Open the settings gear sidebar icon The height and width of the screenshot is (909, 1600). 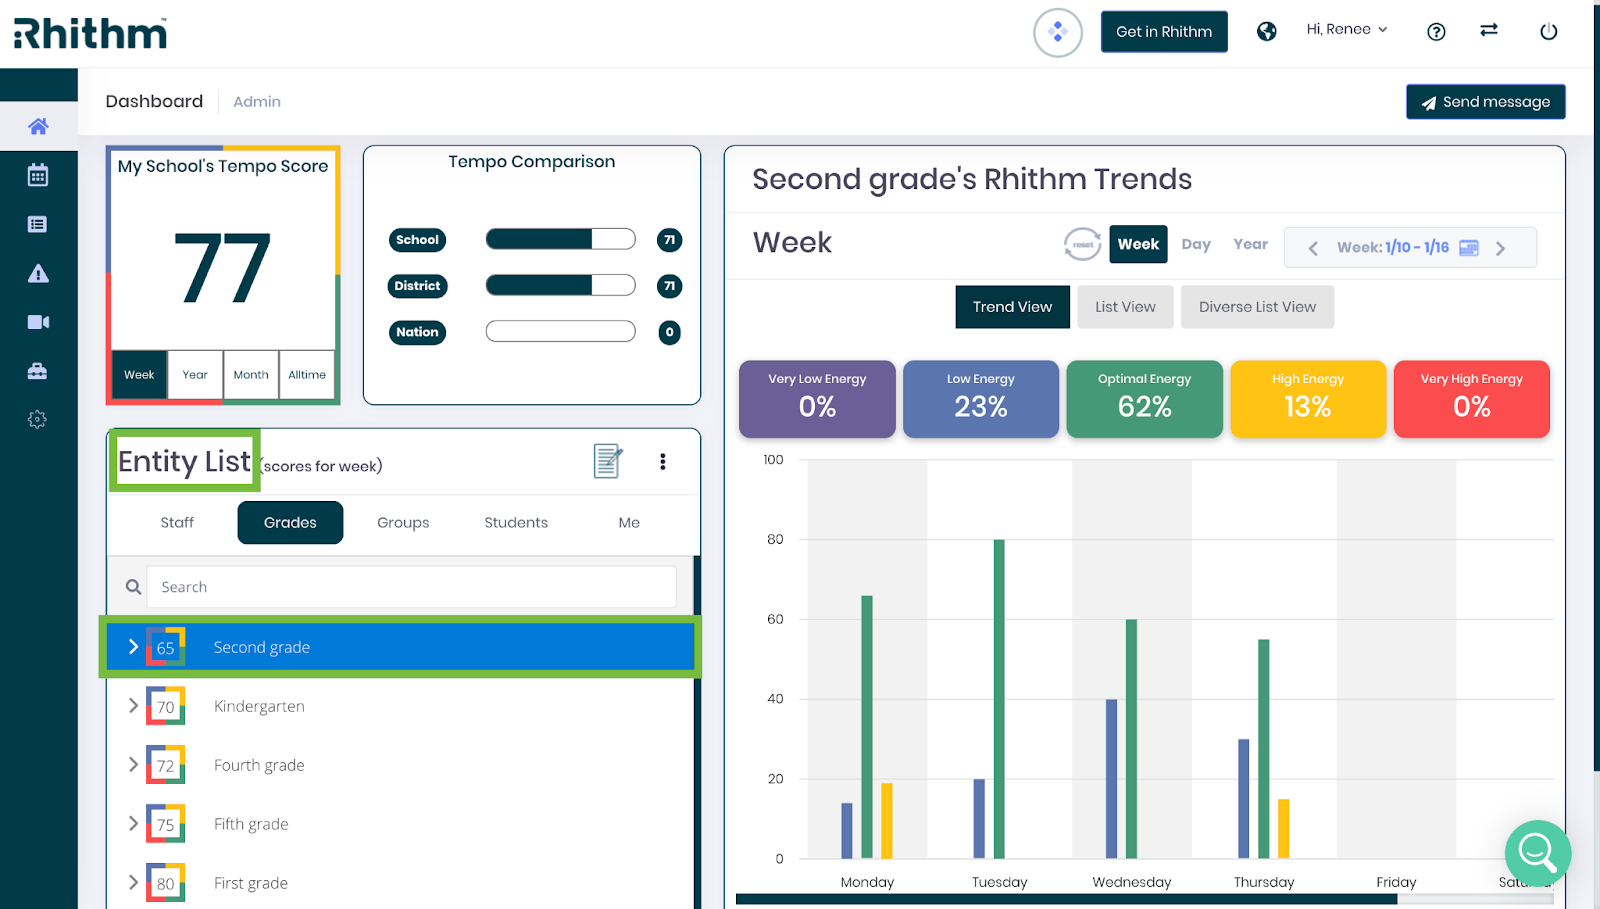tap(38, 420)
